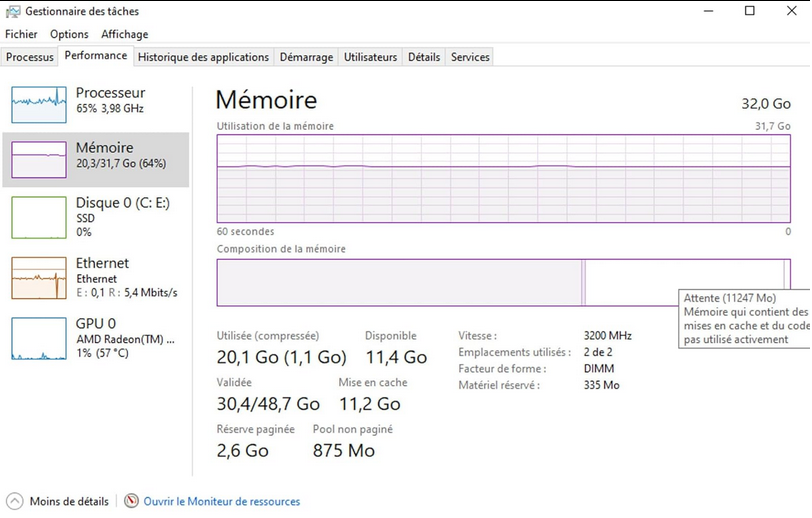Screen dimensions: 812x518
Task: Switch to the Détails tab
Action: pos(424,57)
